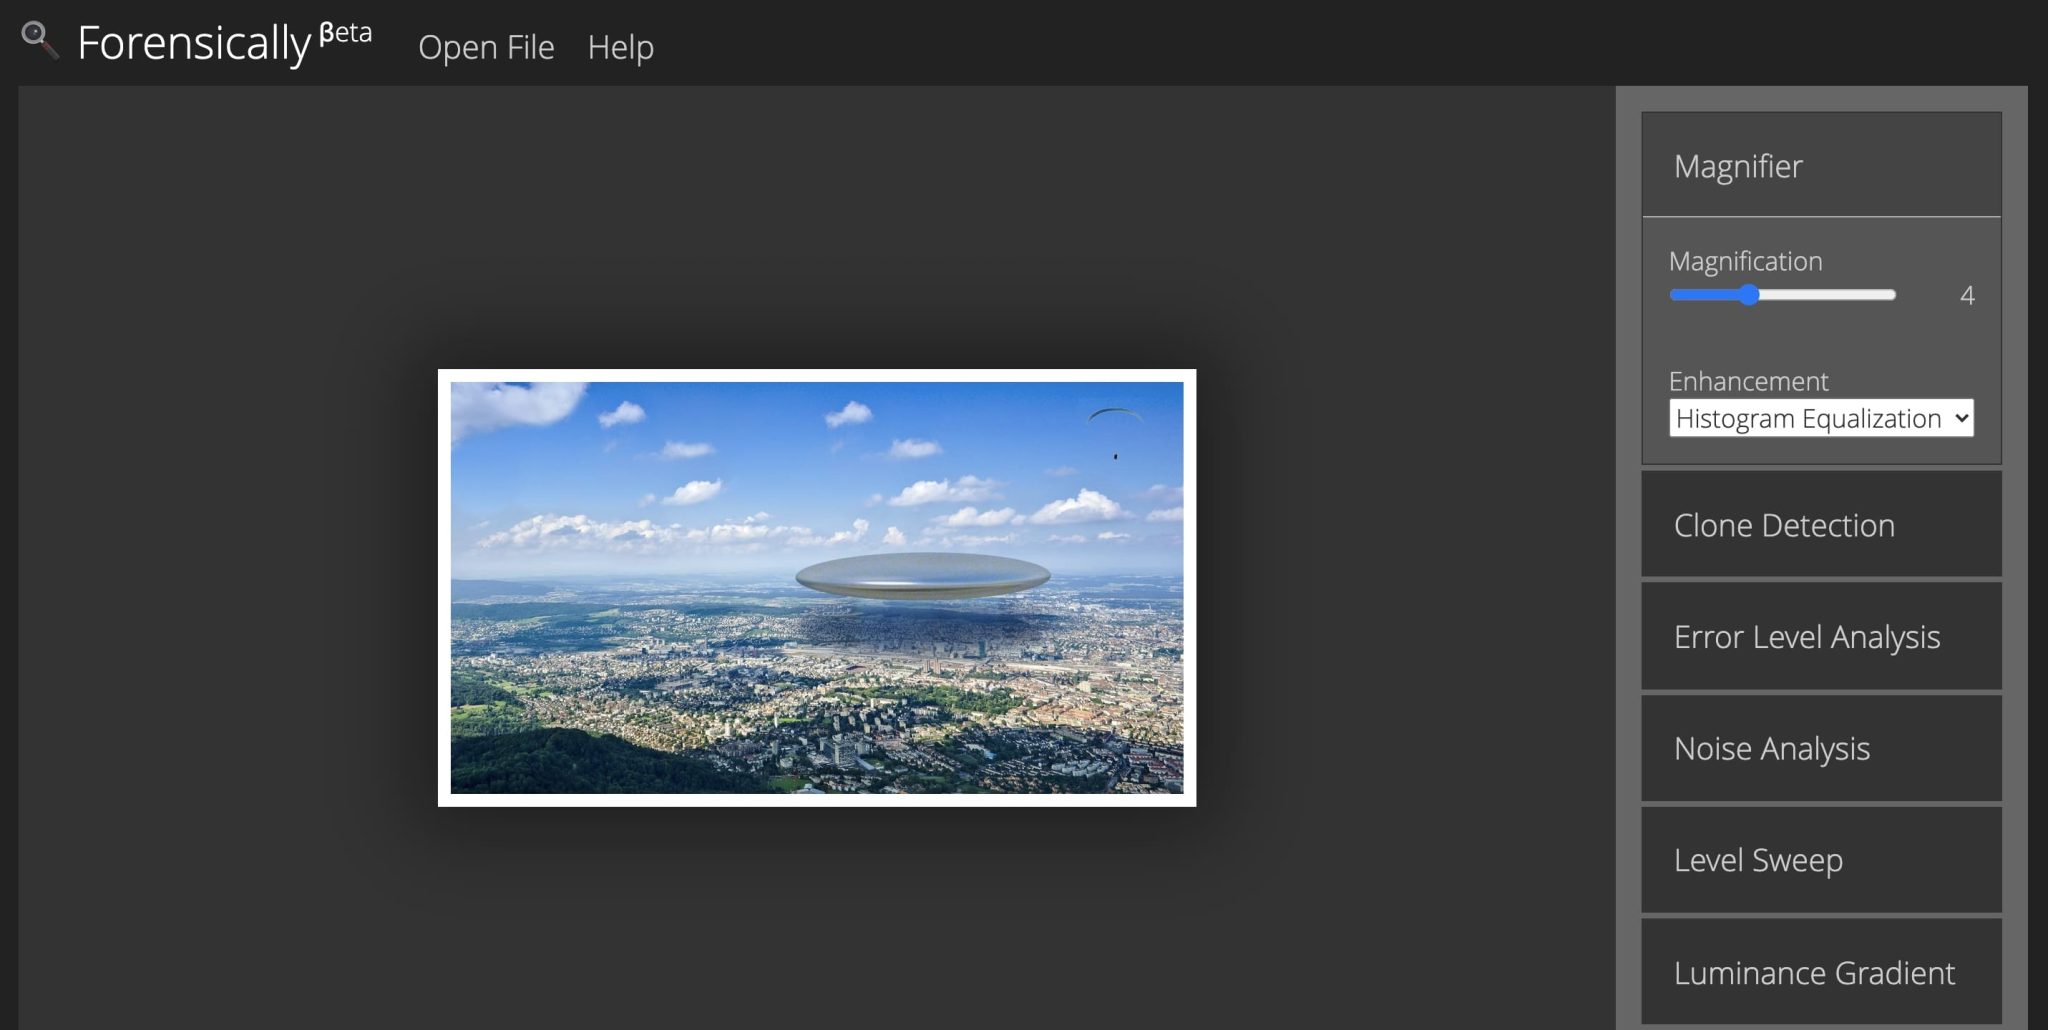
Task: Open the Open File menu
Action: coord(486,47)
